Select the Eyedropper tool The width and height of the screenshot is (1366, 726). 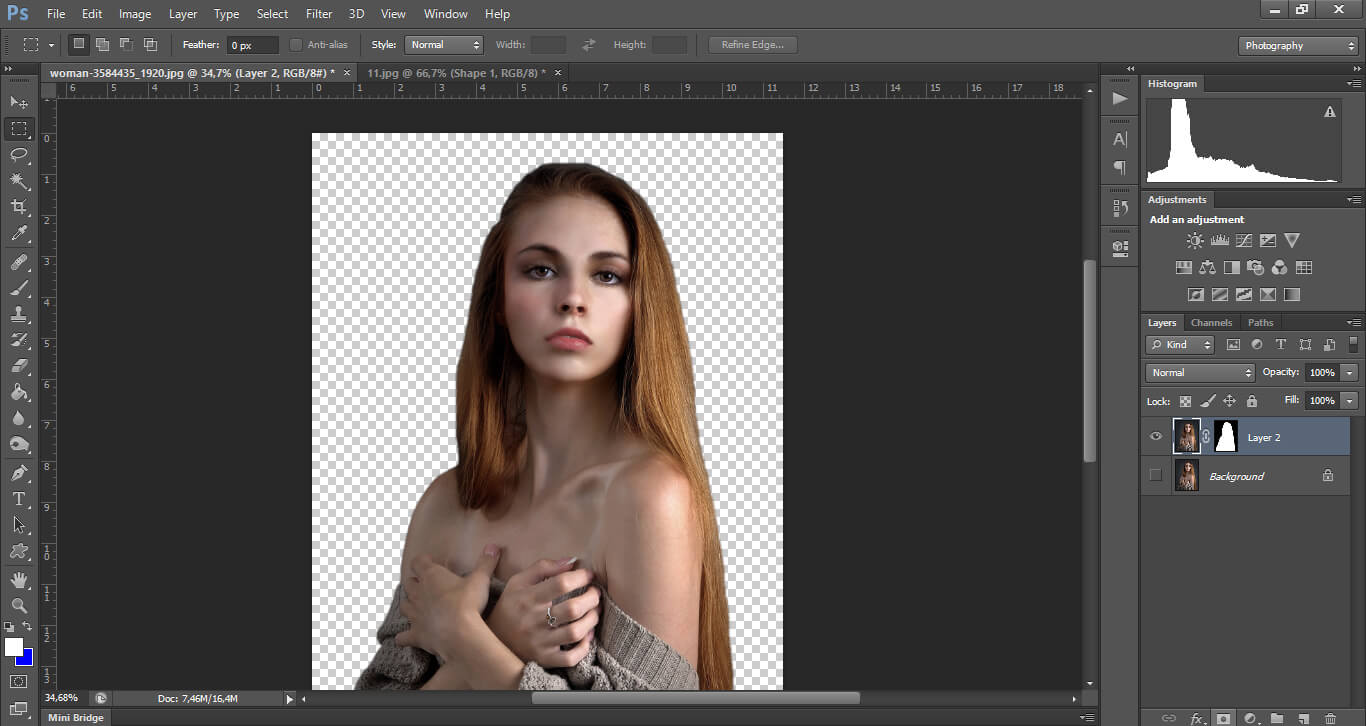click(x=19, y=233)
